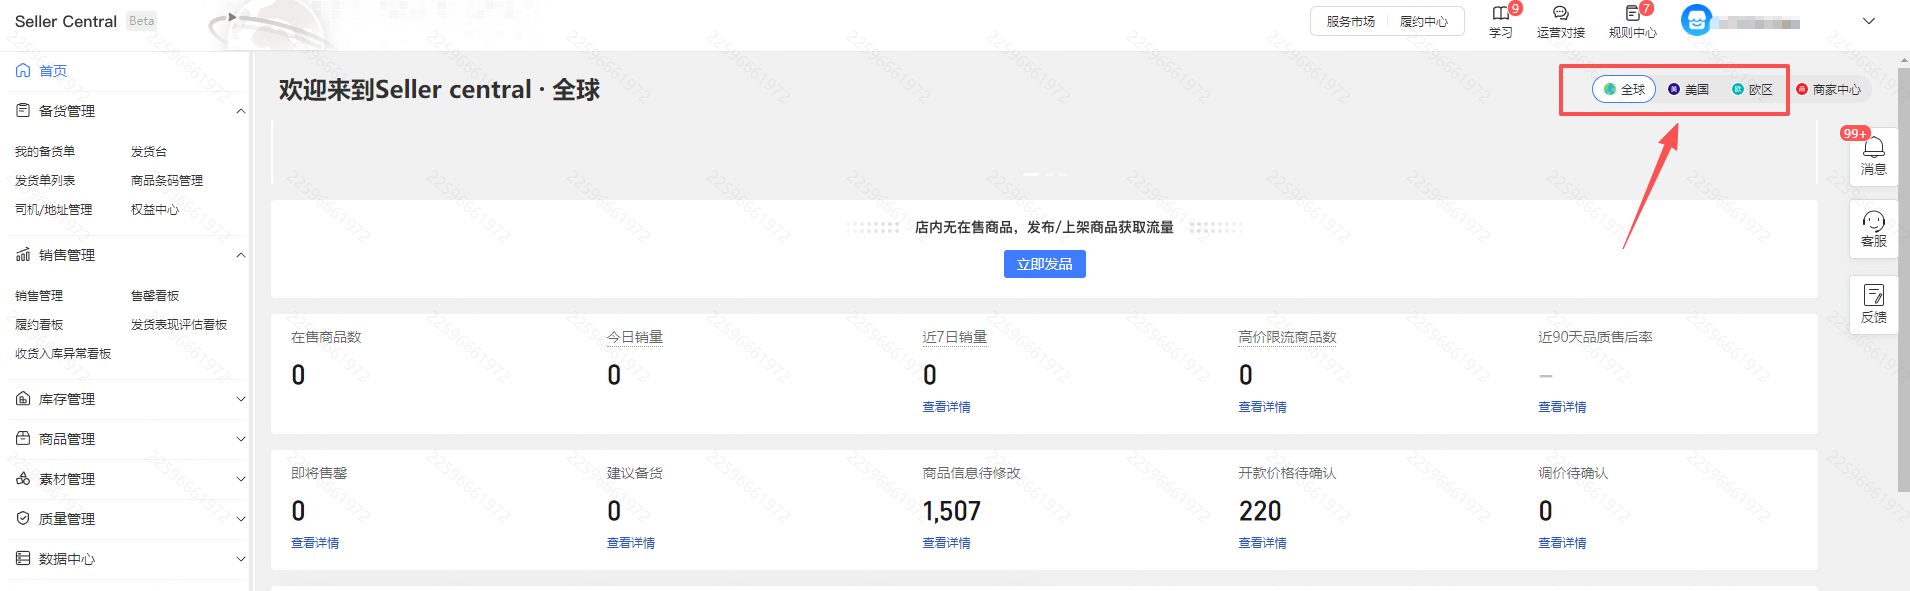Open 发货台 menu item

pos(149,152)
